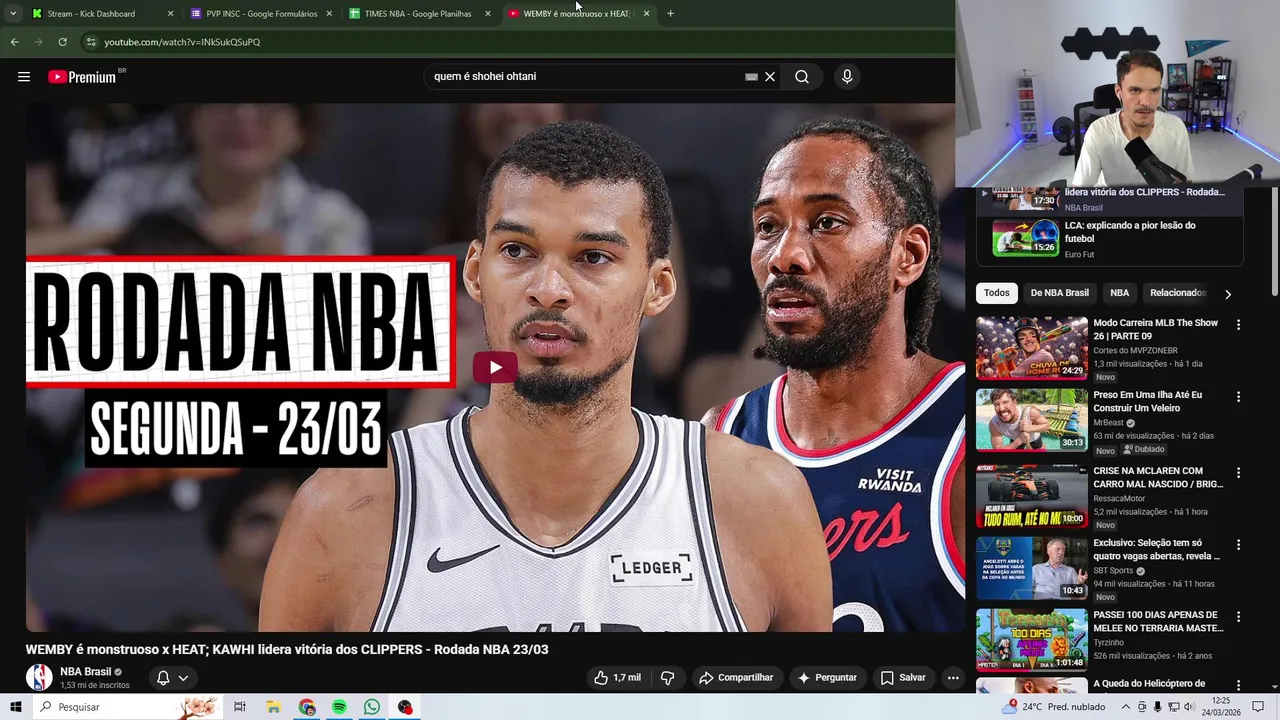Open the MrBeast channel name

(x=1108, y=423)
